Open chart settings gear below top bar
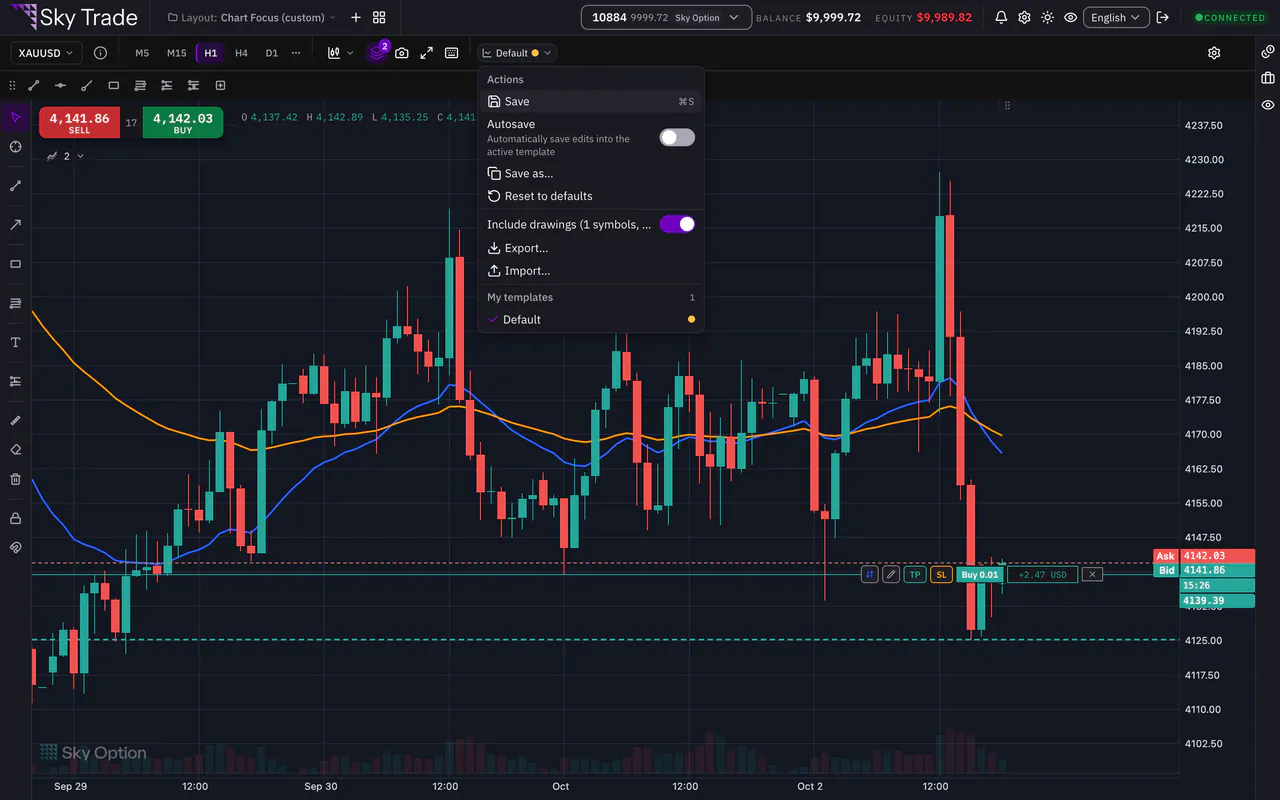 pos(1214,53)
